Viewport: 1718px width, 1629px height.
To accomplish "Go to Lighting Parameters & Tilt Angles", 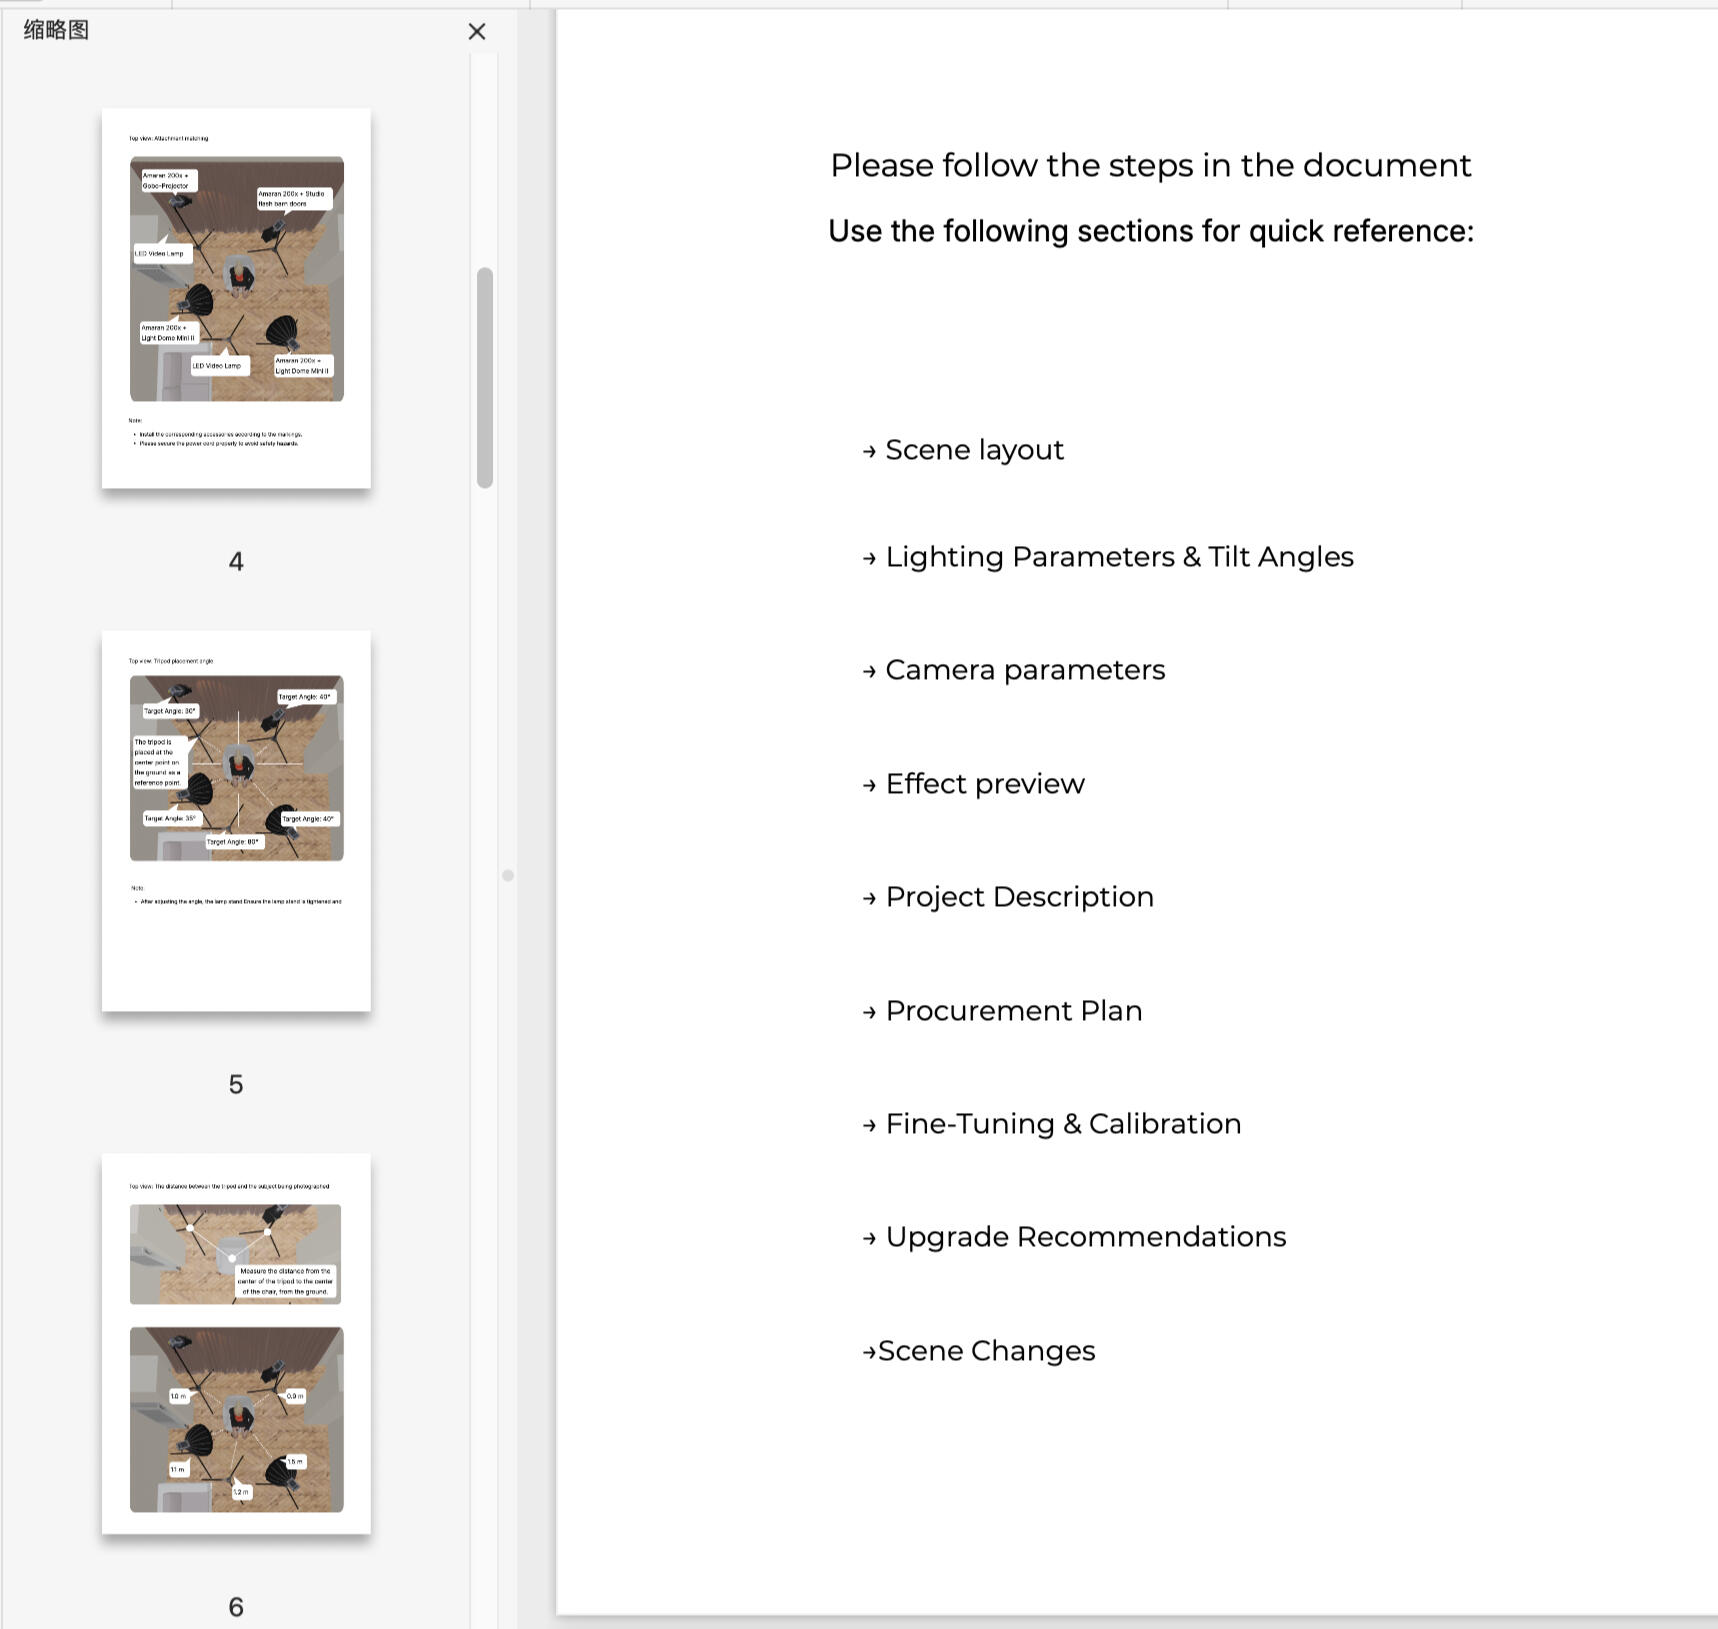I will (1119, 557).
